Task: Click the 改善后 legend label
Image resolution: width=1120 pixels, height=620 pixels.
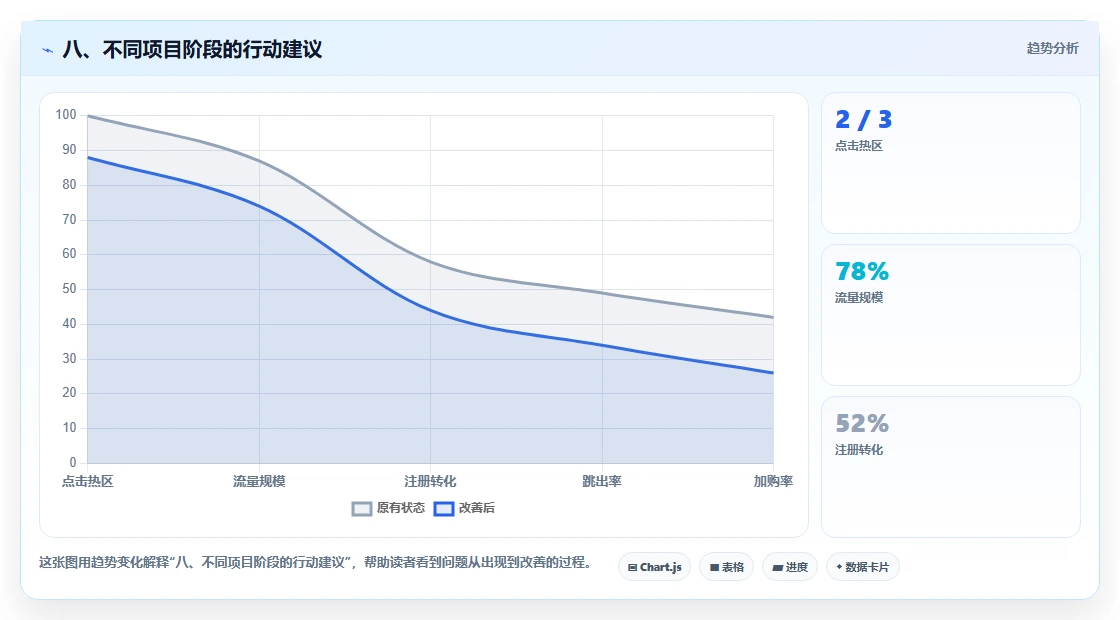Action: point(477,508)
